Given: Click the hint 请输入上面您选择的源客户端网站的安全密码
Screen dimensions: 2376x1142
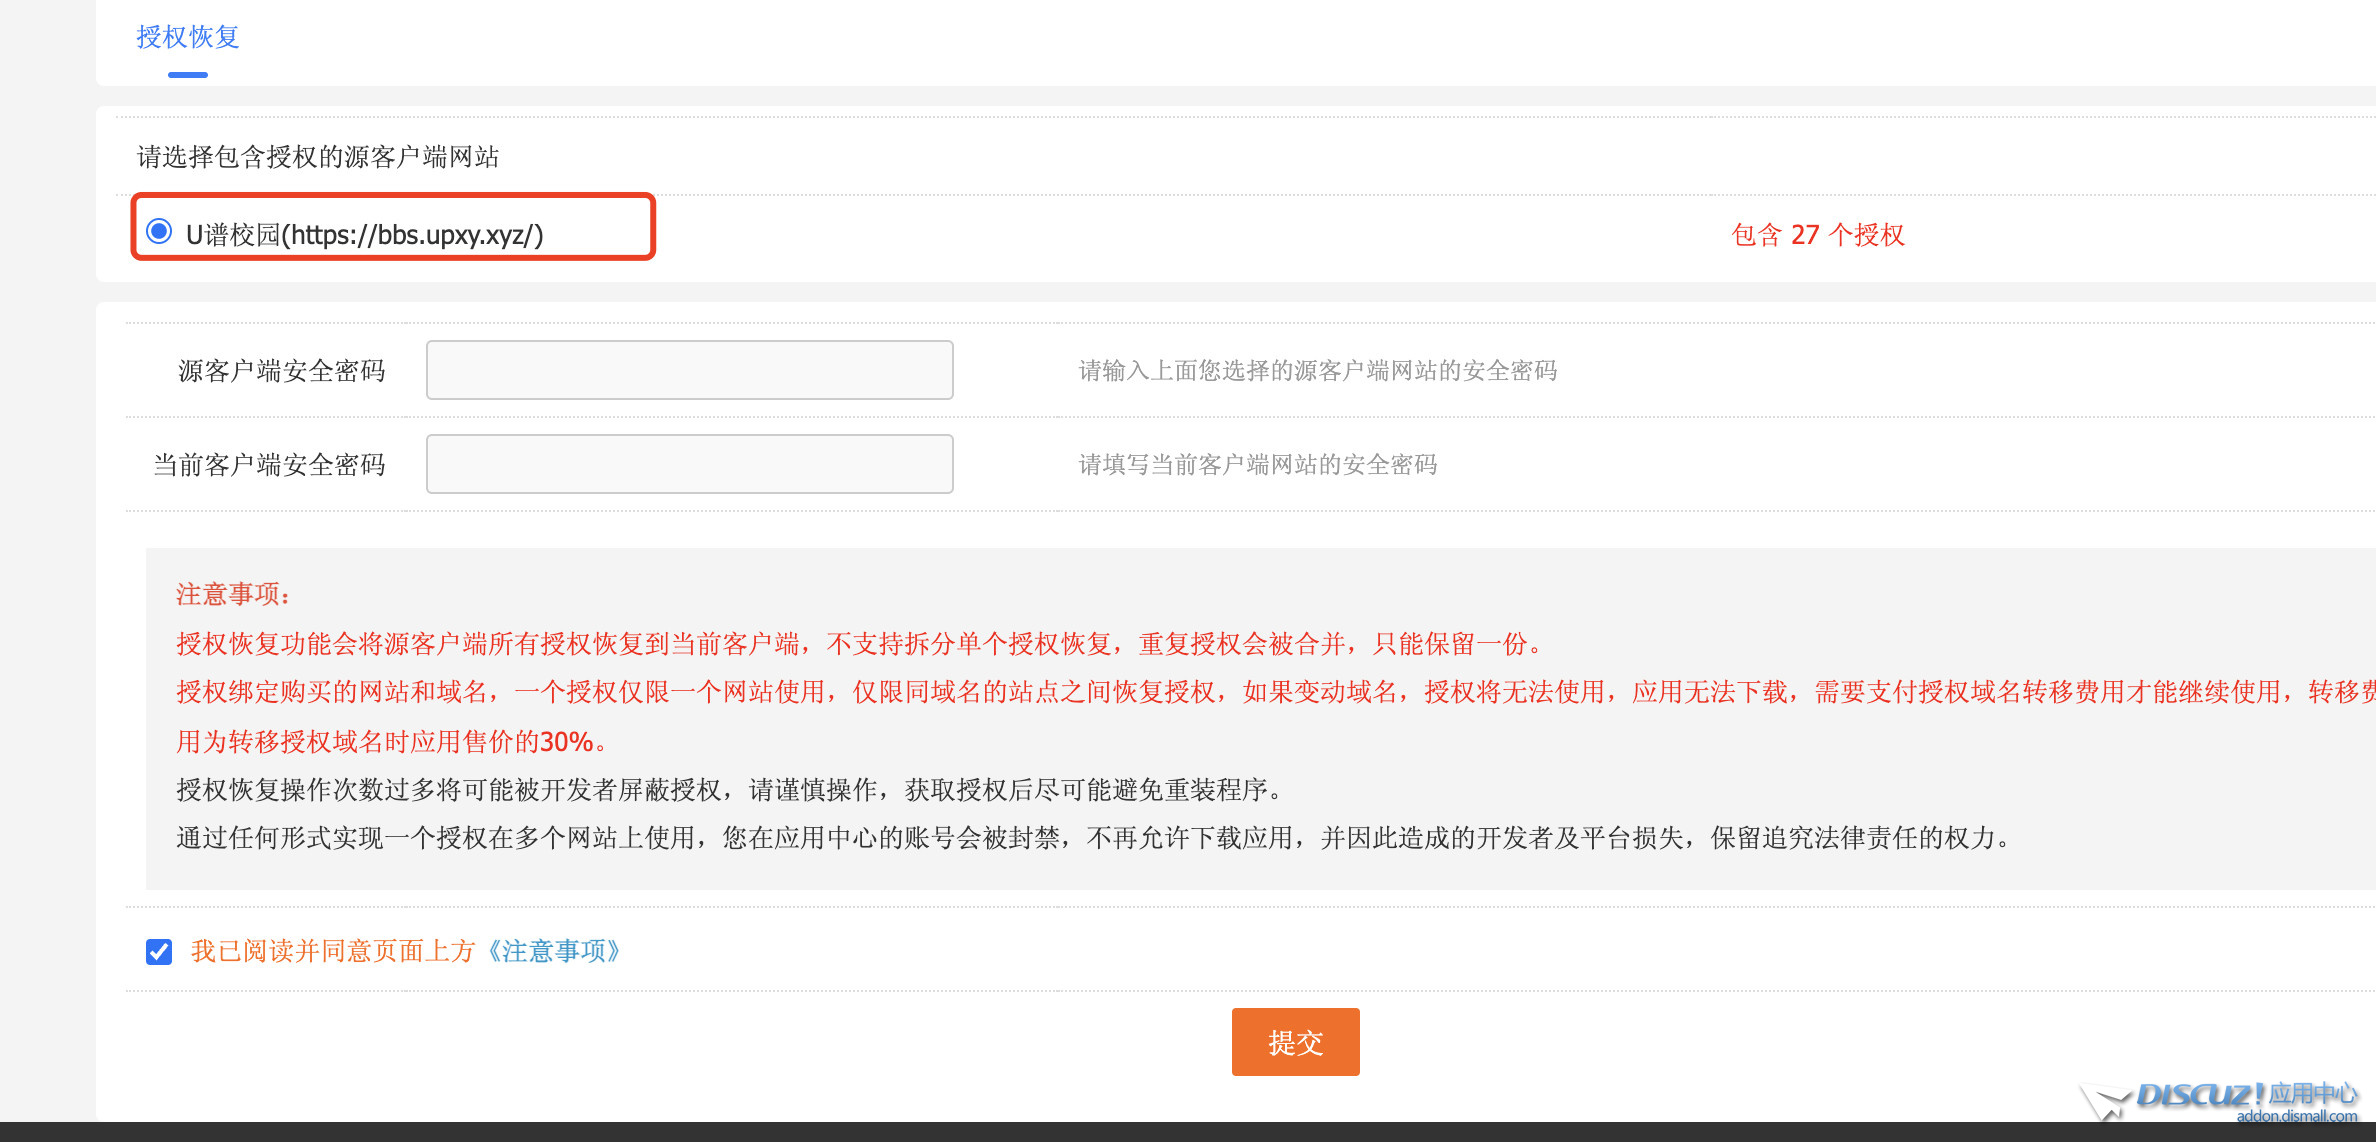Looking at the screenshot, I should (x=1317, y=371).
